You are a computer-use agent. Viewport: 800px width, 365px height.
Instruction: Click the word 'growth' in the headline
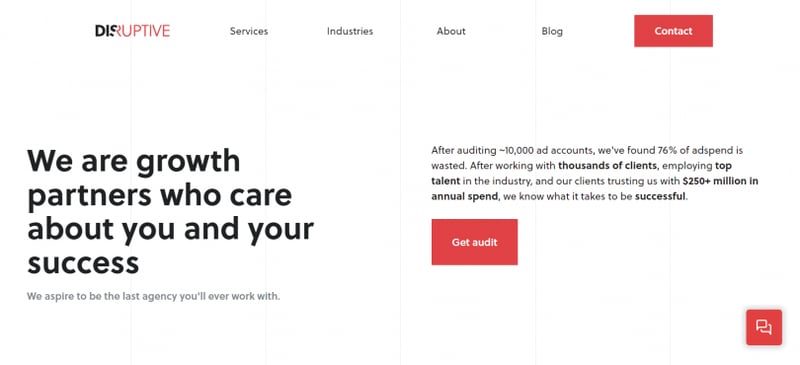click(188, 162)
